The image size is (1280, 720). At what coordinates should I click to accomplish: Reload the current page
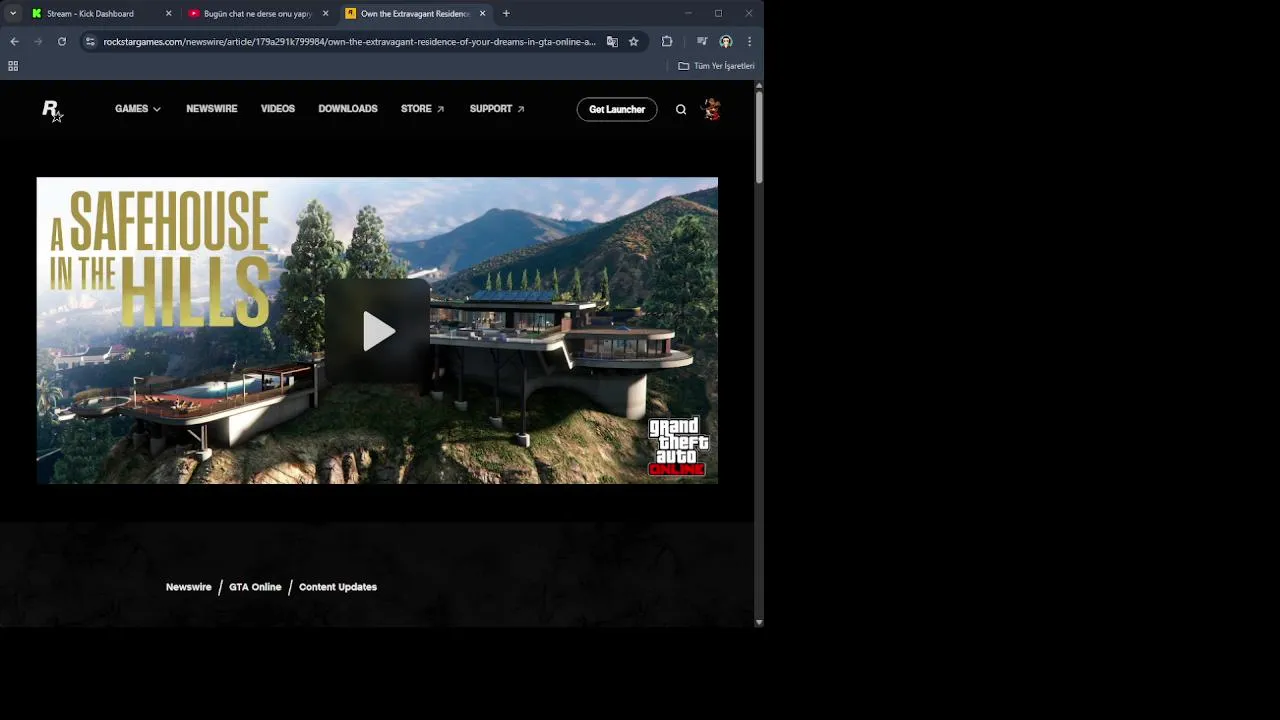(x=62, y=41)
